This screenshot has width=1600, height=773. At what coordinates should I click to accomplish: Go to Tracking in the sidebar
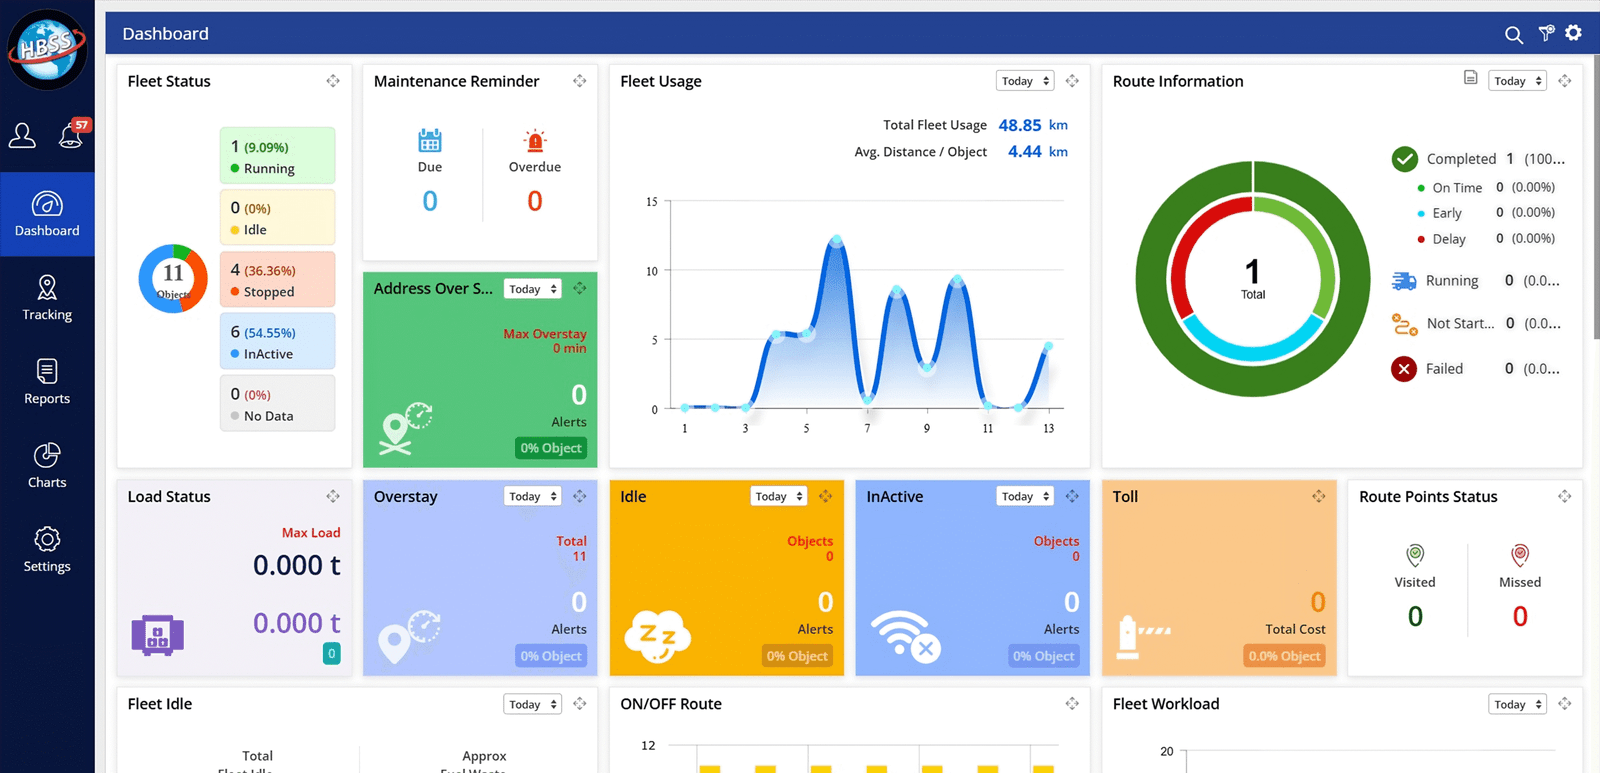tap(47, 298)
